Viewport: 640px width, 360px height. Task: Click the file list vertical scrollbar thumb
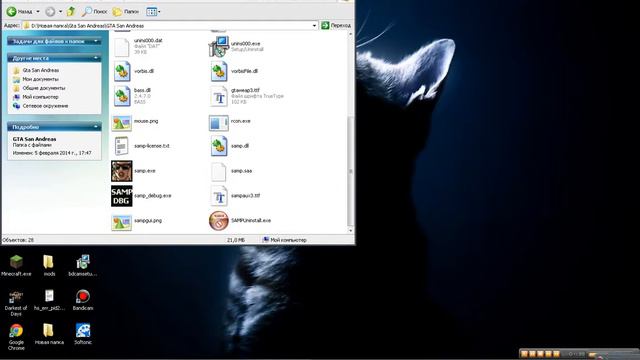350,171
